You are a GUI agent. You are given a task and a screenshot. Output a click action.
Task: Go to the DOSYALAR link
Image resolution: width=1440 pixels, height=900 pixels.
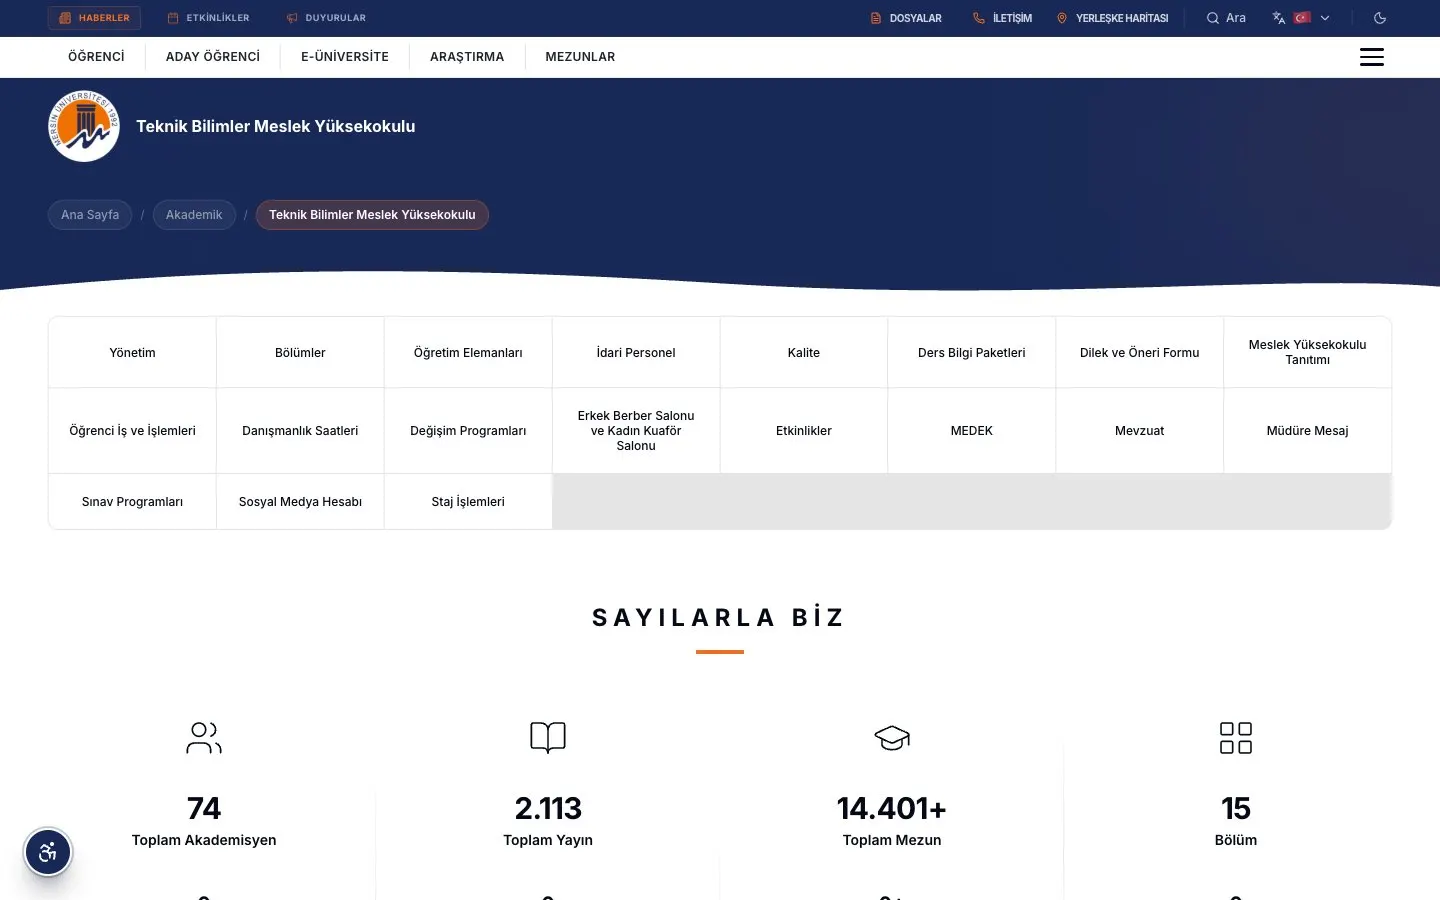pos(906,18)
